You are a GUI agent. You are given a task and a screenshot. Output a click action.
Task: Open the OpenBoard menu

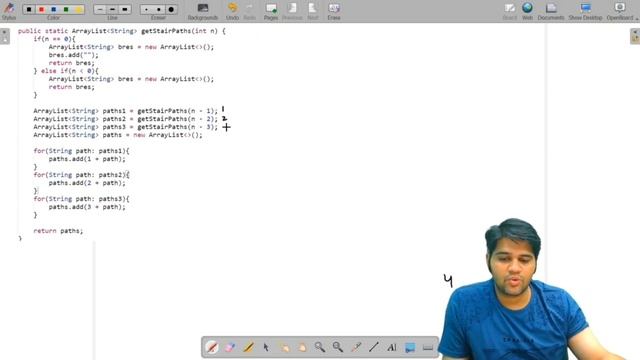coord(621,11)
